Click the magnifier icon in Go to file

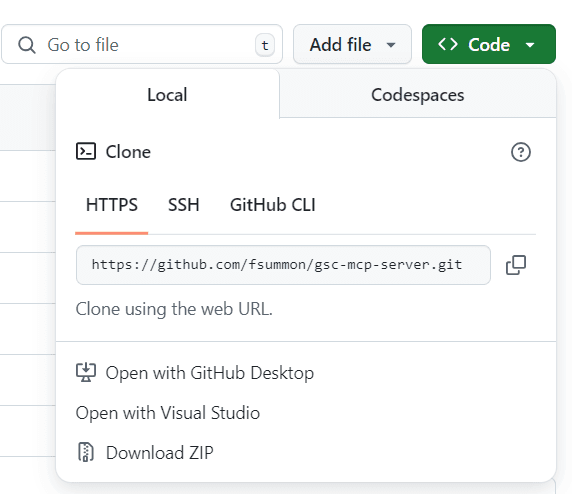(x=27, y=45)
